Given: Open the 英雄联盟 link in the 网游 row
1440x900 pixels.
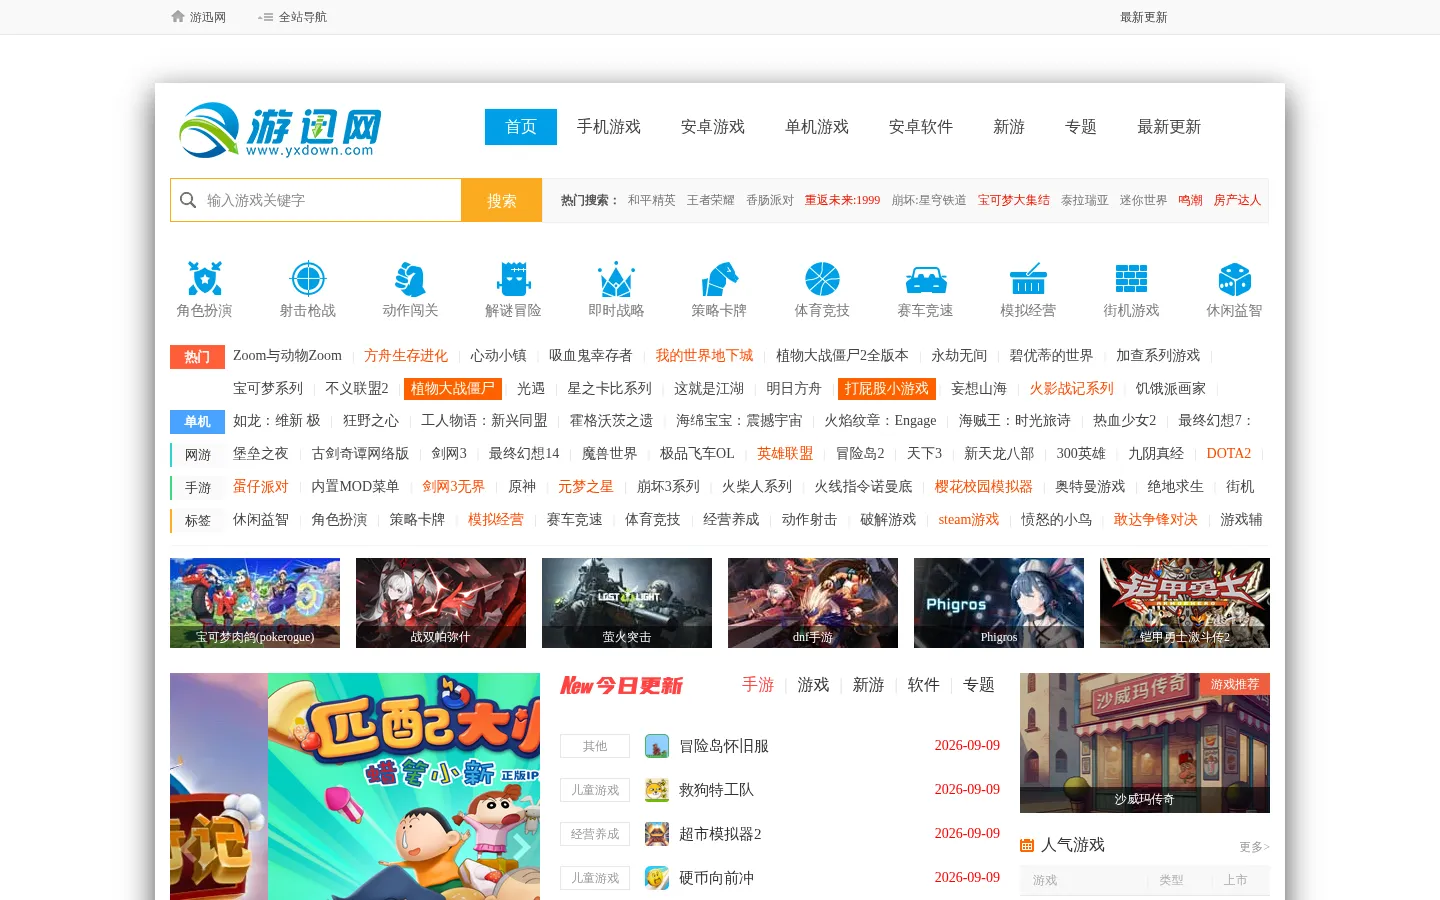Looking at the screenshot, I should 785,454.
